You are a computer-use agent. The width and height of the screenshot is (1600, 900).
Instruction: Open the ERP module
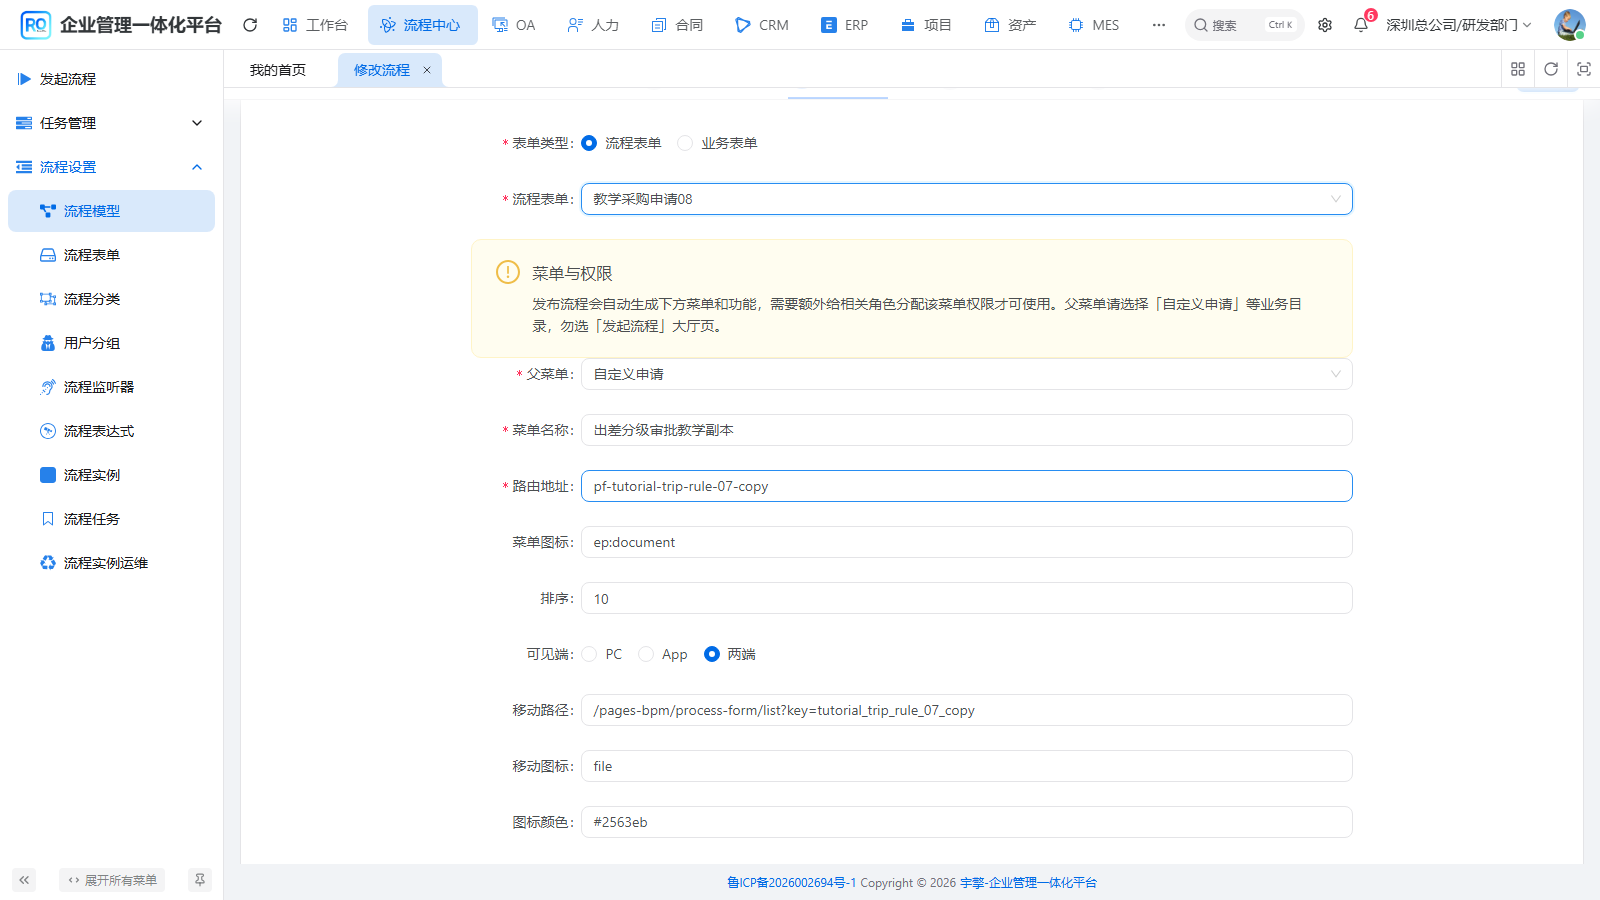[845, 25]
